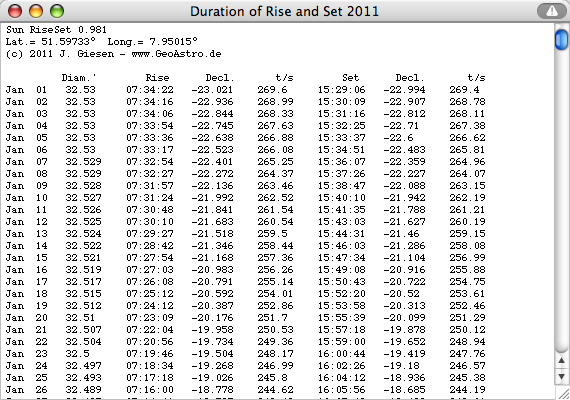Click declination -20.983 in Jan 16 row
Screen dimensions: 570x400
[212, 270]
